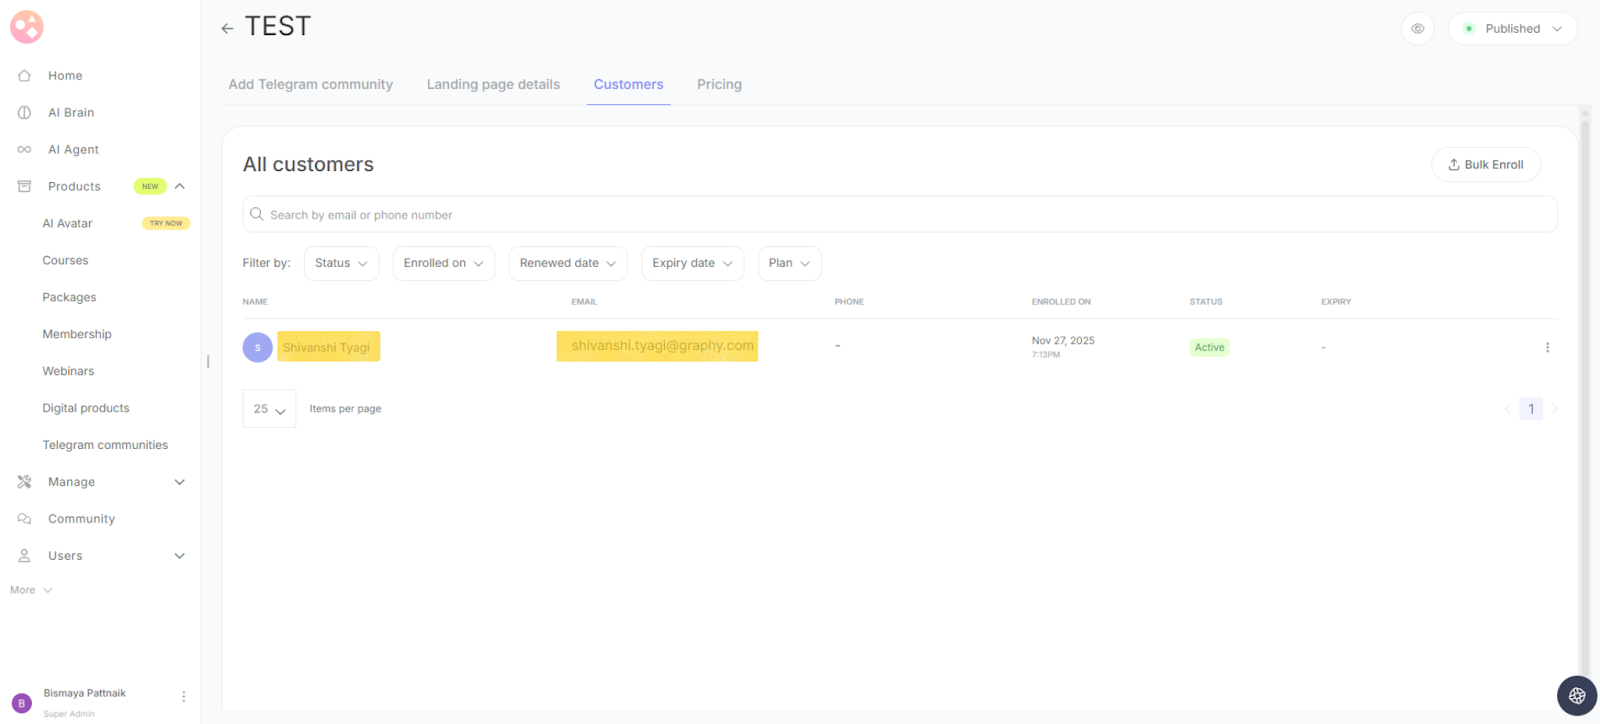Click the eye preview icon

1417,29
